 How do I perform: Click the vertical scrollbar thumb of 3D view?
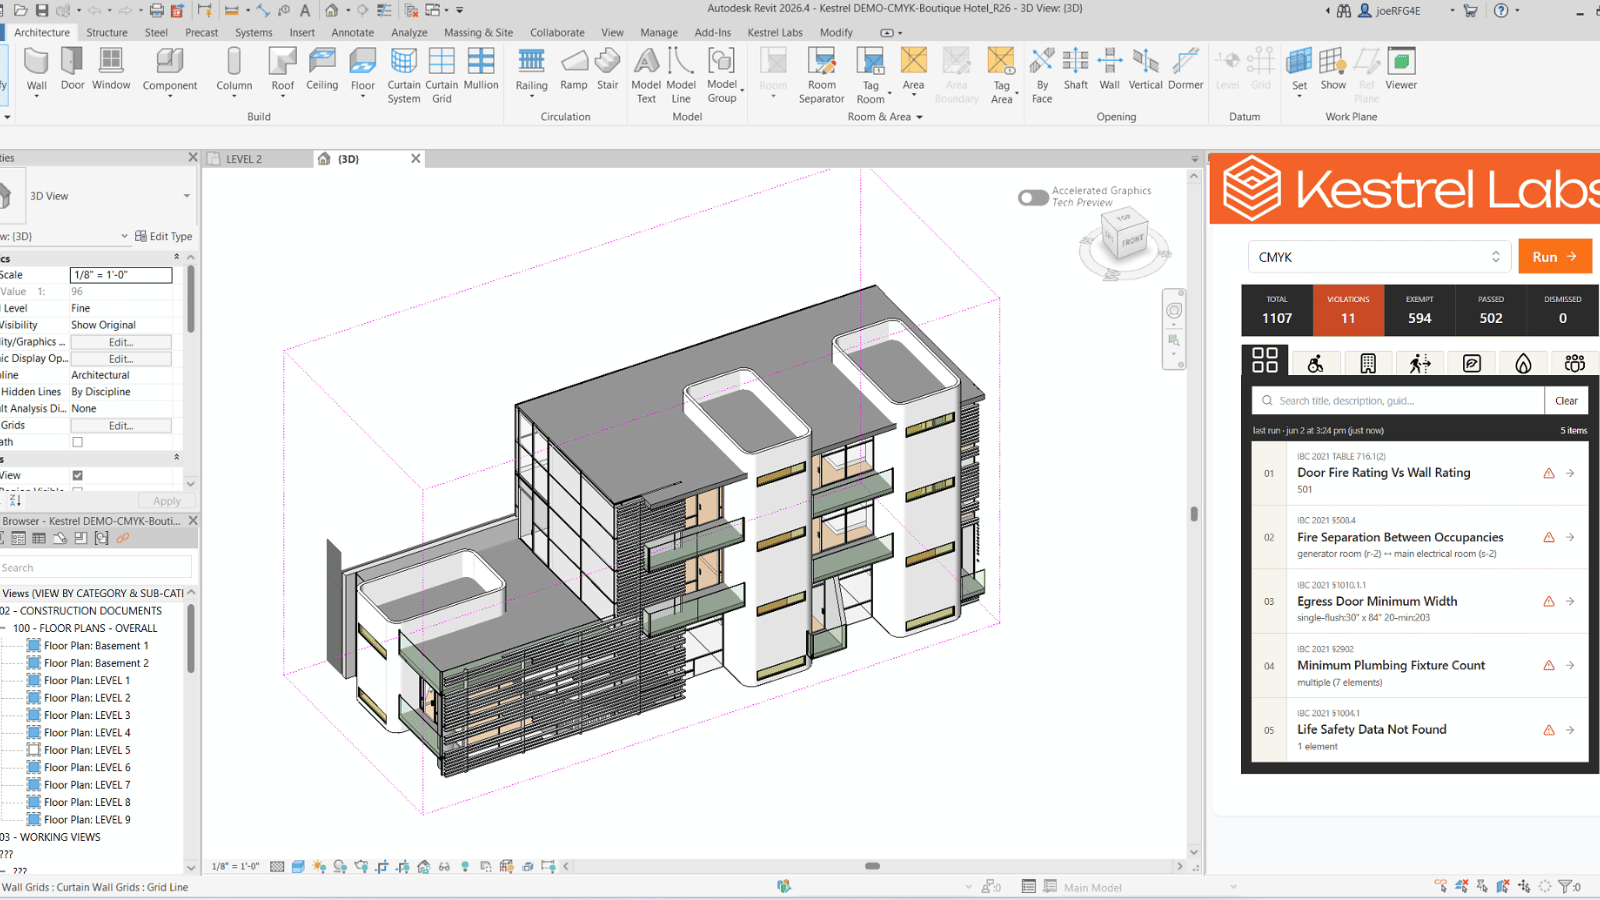click(x=1194, y=514)
